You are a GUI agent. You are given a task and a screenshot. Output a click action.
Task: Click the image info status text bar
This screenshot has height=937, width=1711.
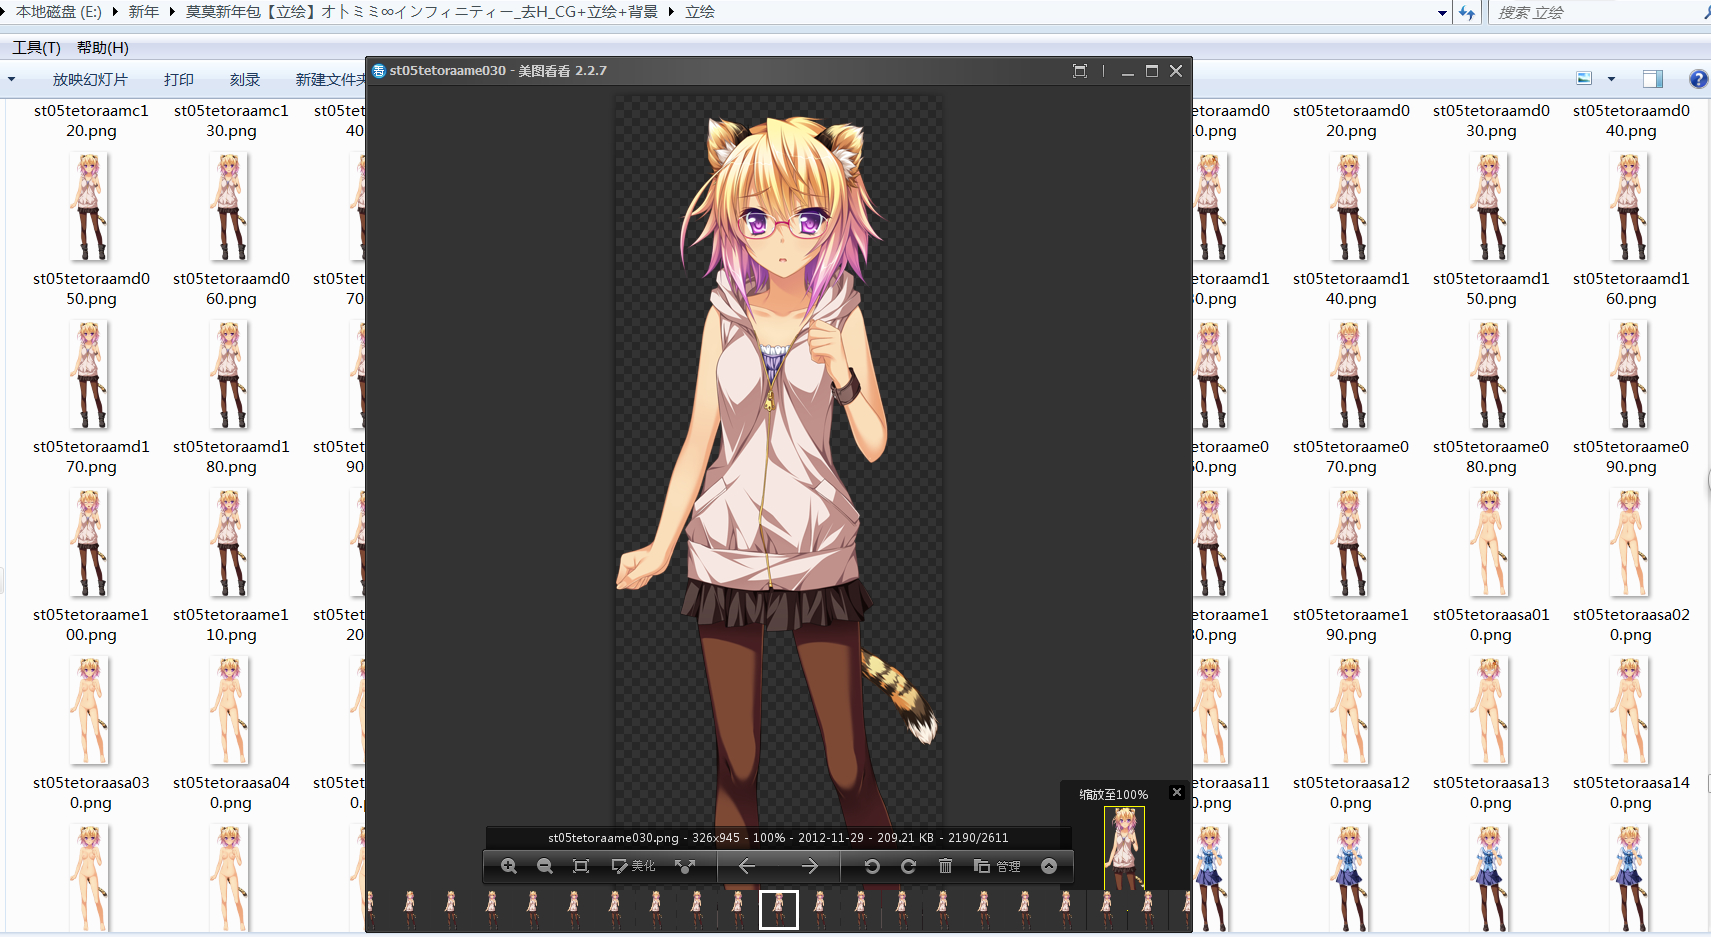[778, 838]
